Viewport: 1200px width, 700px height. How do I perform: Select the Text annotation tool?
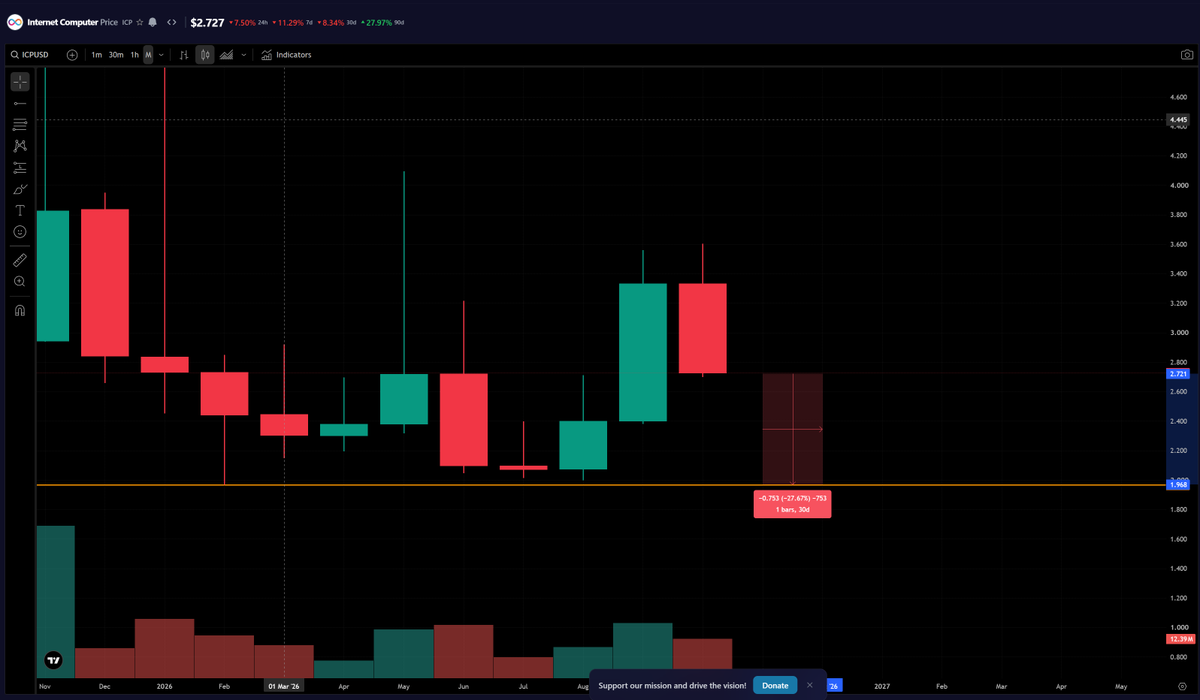tap(20, 211)
